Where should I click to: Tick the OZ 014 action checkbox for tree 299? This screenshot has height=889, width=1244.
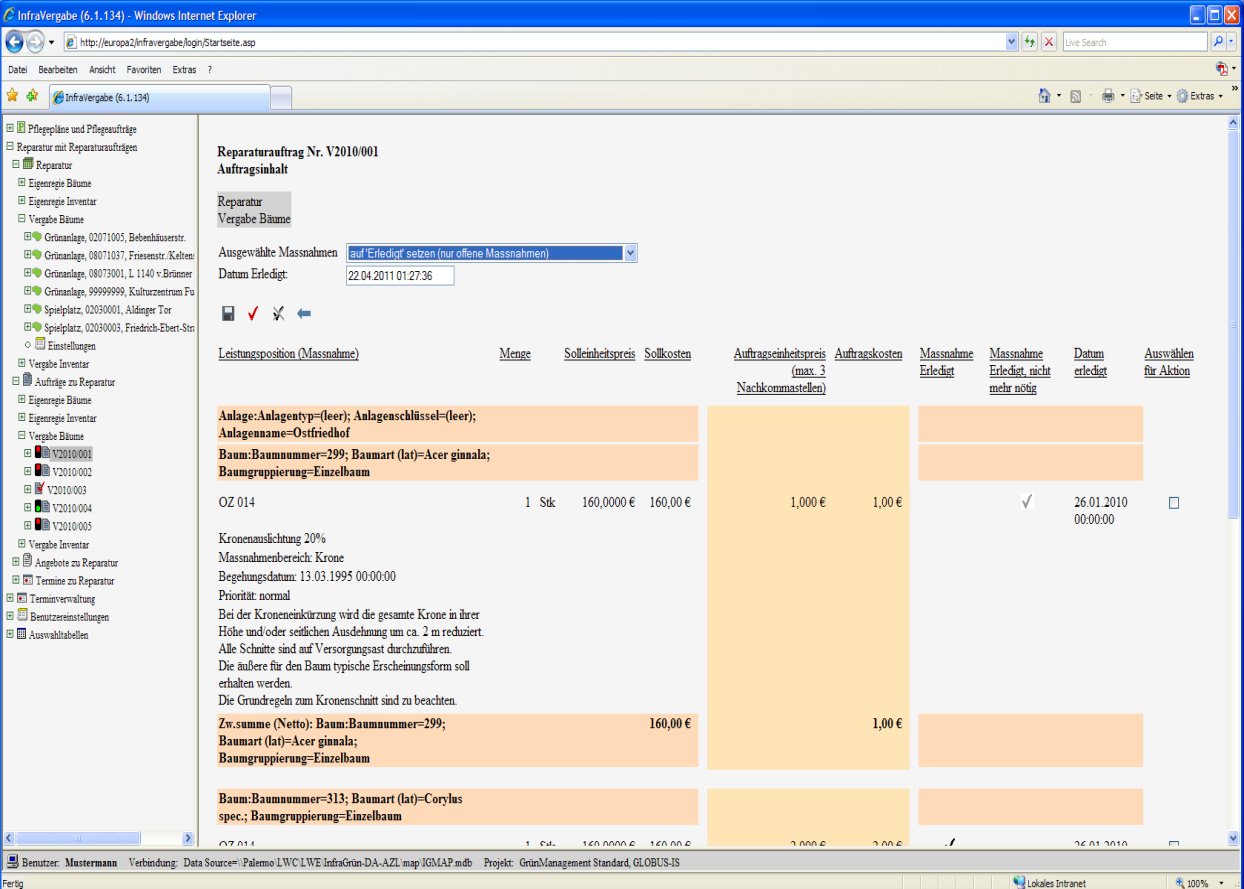[1174, 503]
